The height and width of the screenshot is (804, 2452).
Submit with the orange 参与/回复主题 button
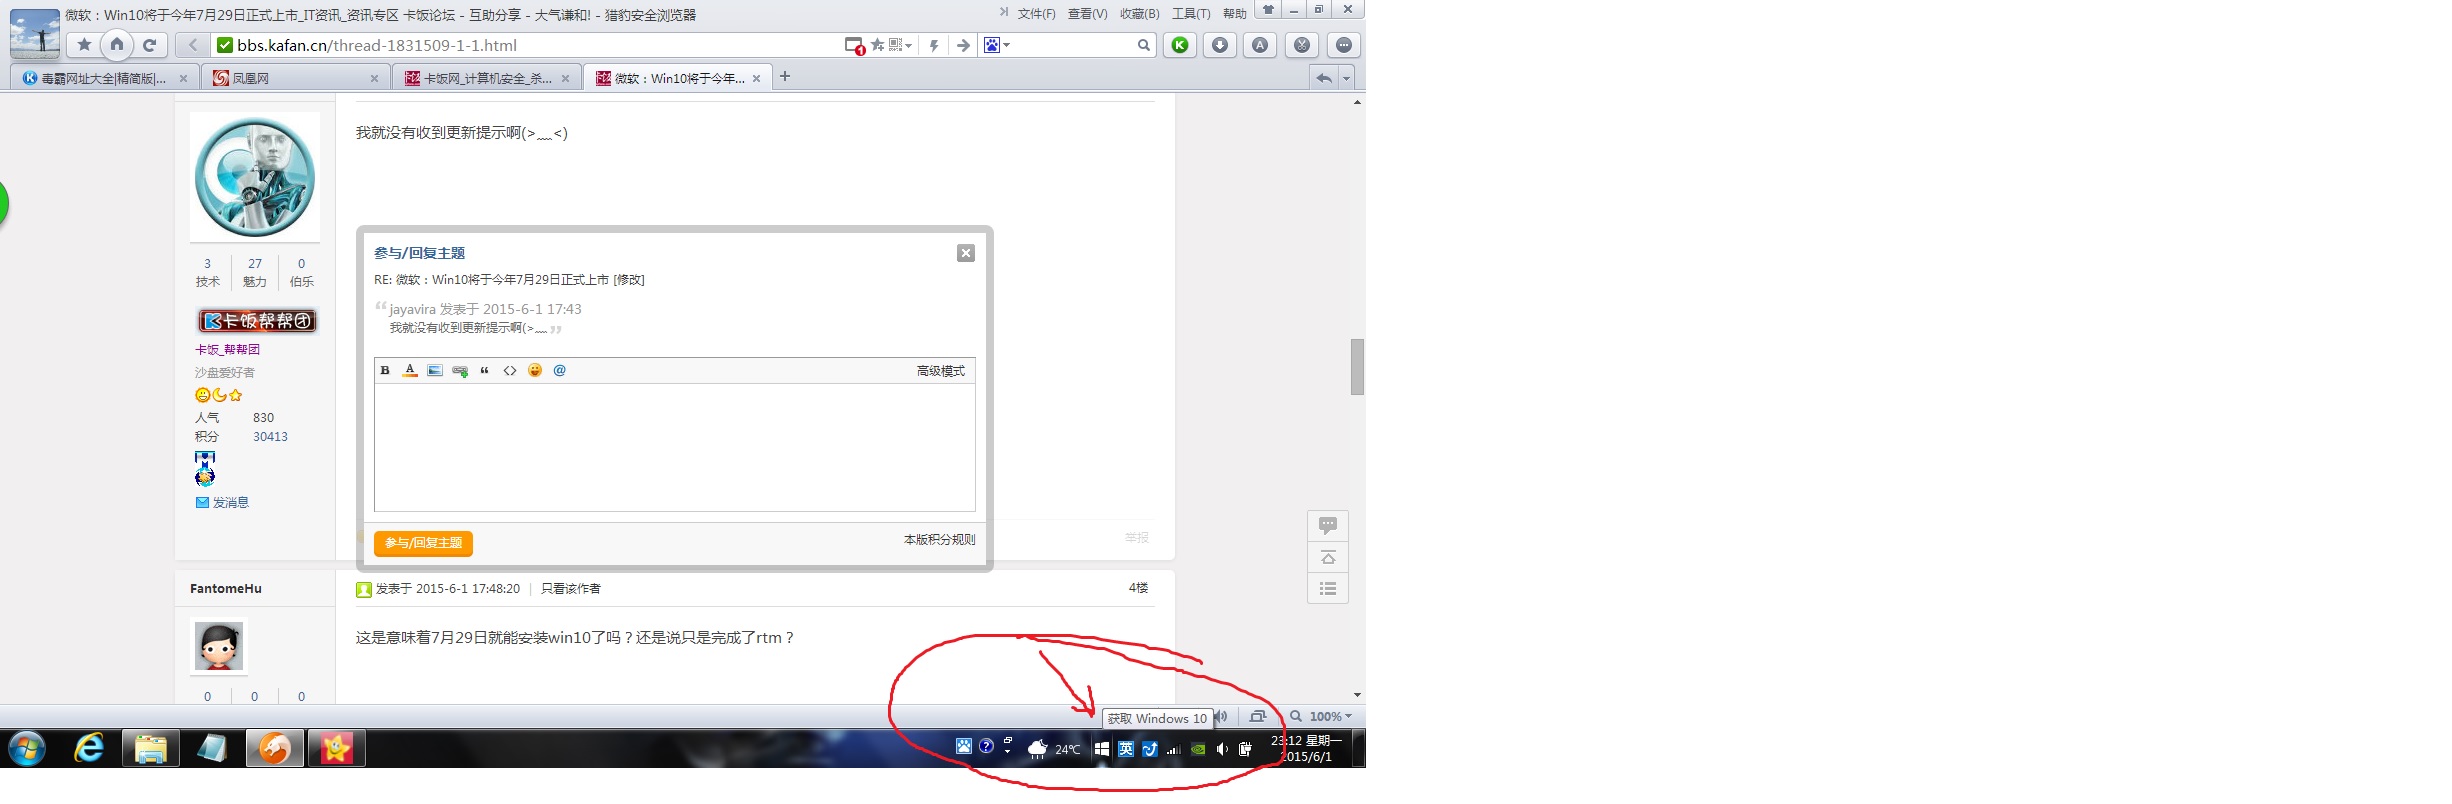point(423,543)
